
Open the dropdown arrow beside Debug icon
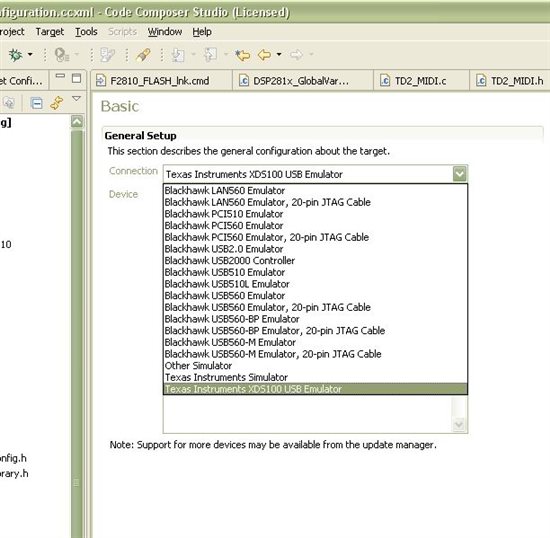coord(30,54)
